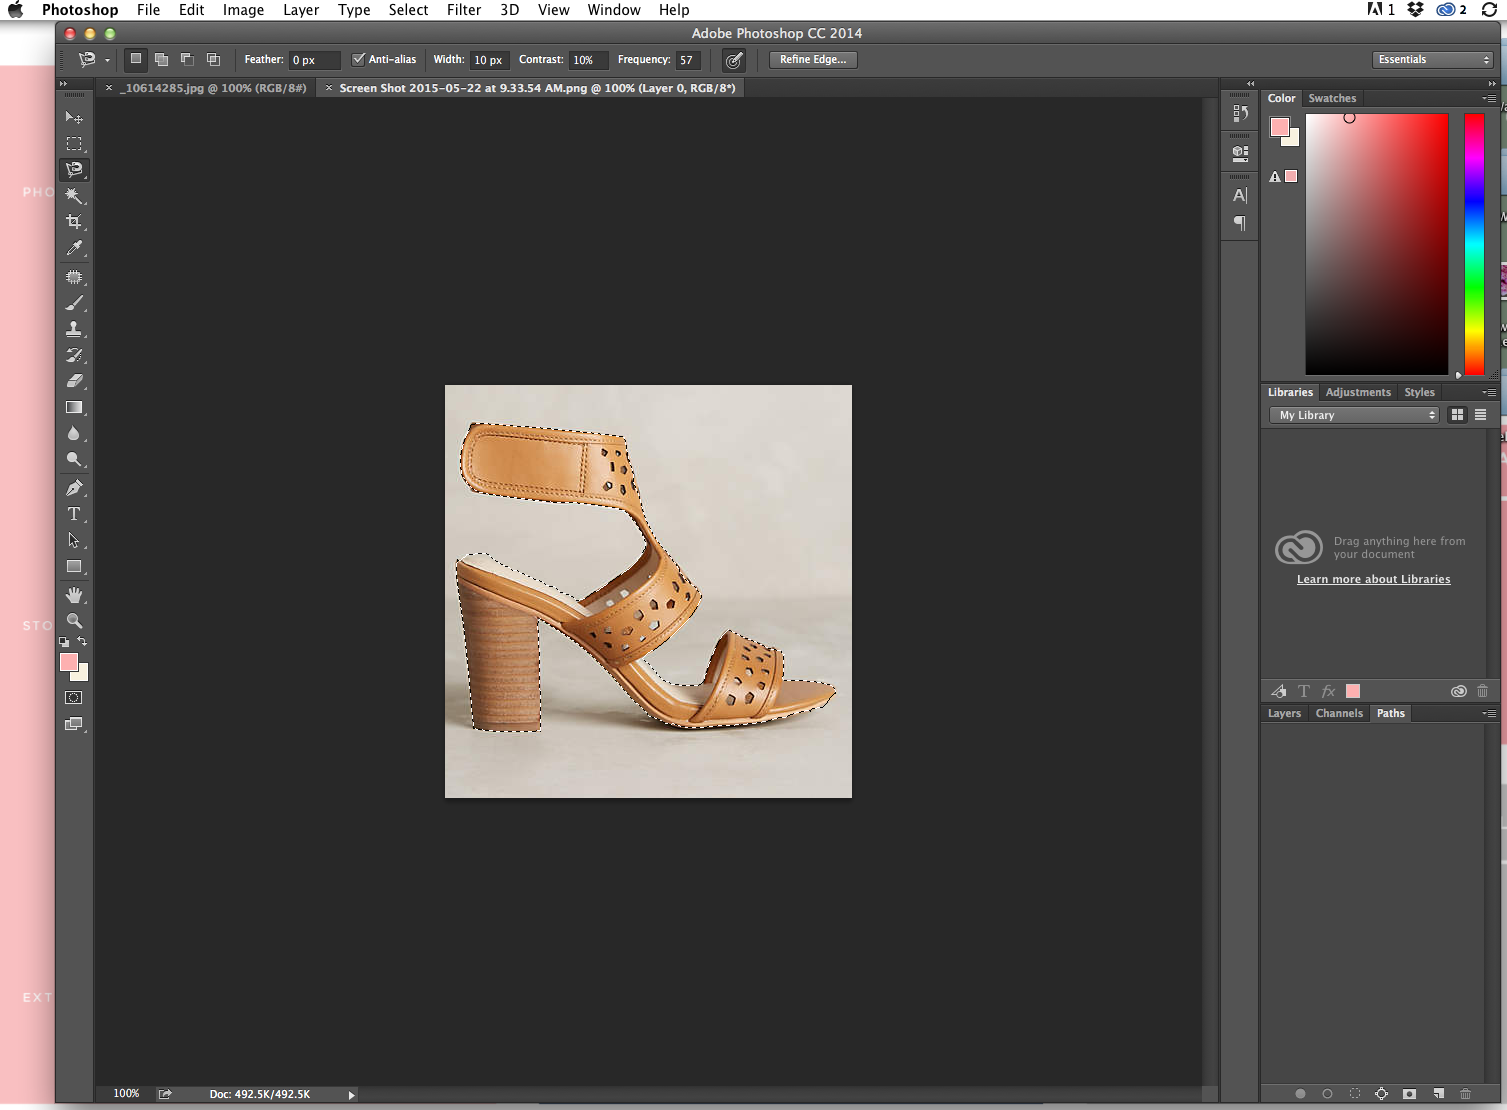Enable Add to selection mode
Screen dimensions: 1507x1110
[161, 60]
